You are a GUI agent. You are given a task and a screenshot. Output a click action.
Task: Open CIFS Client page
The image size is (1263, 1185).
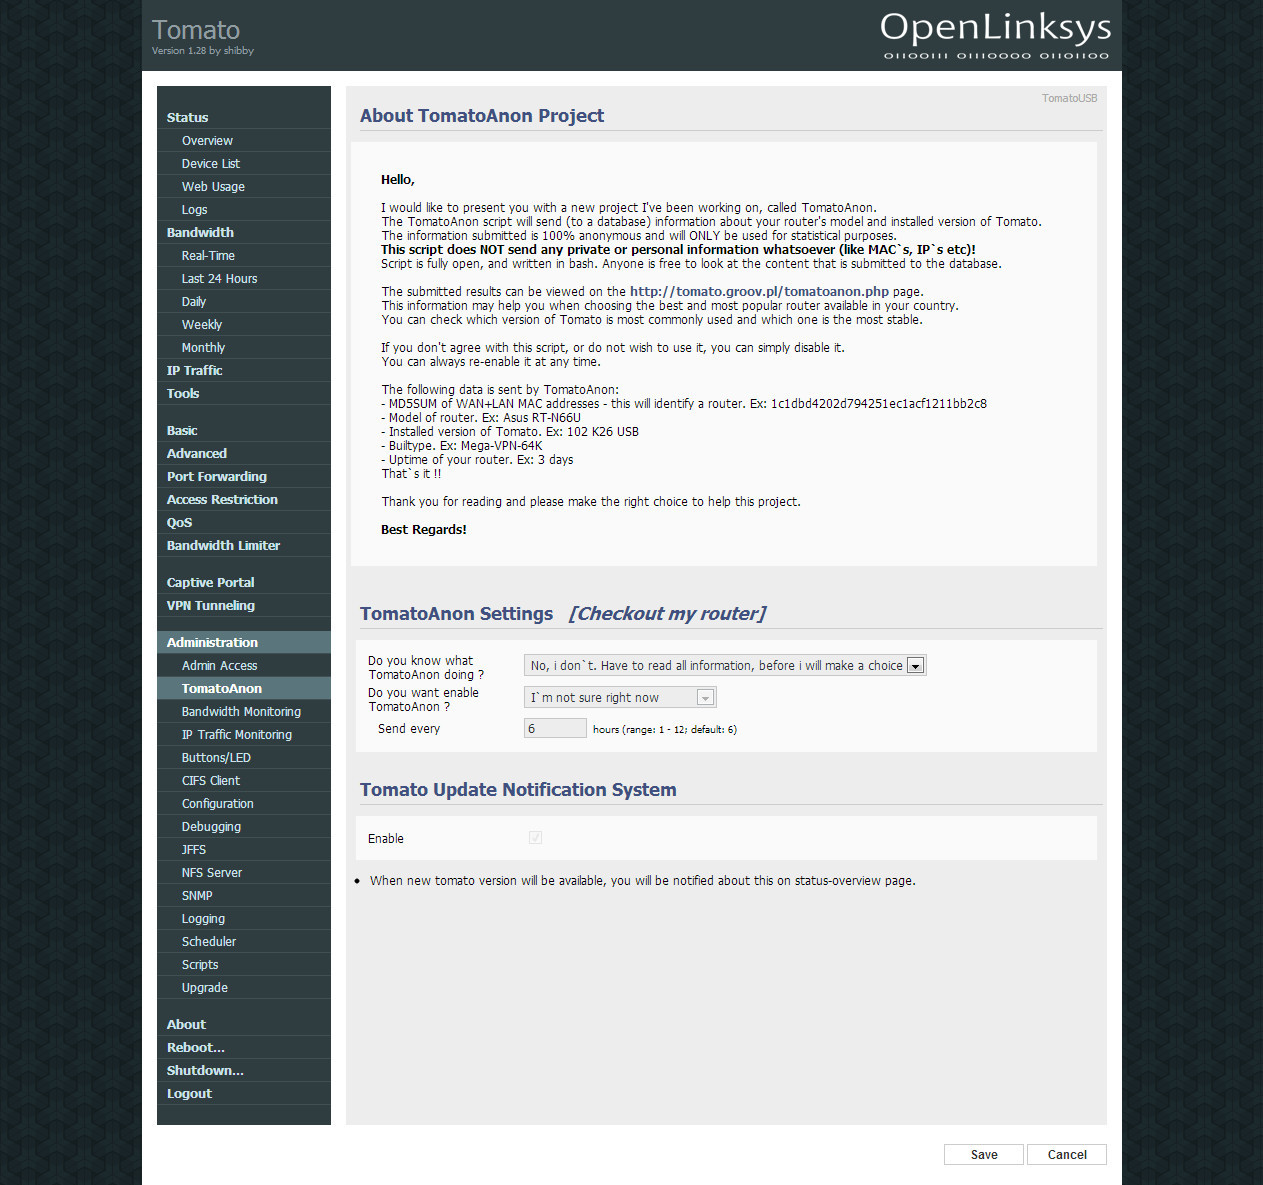(243, 781)
